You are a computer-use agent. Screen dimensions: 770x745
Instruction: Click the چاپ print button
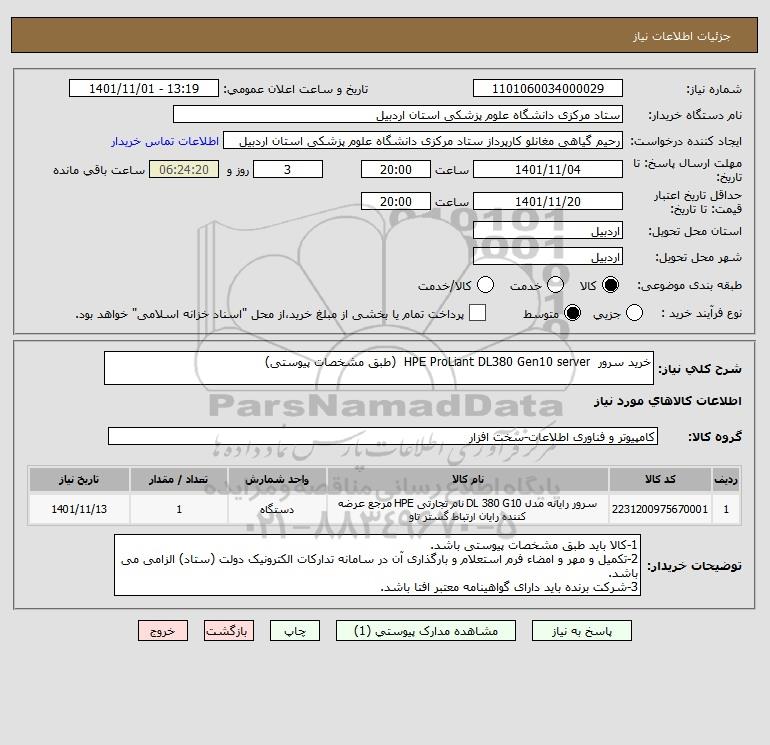click(x=295, y=631)
